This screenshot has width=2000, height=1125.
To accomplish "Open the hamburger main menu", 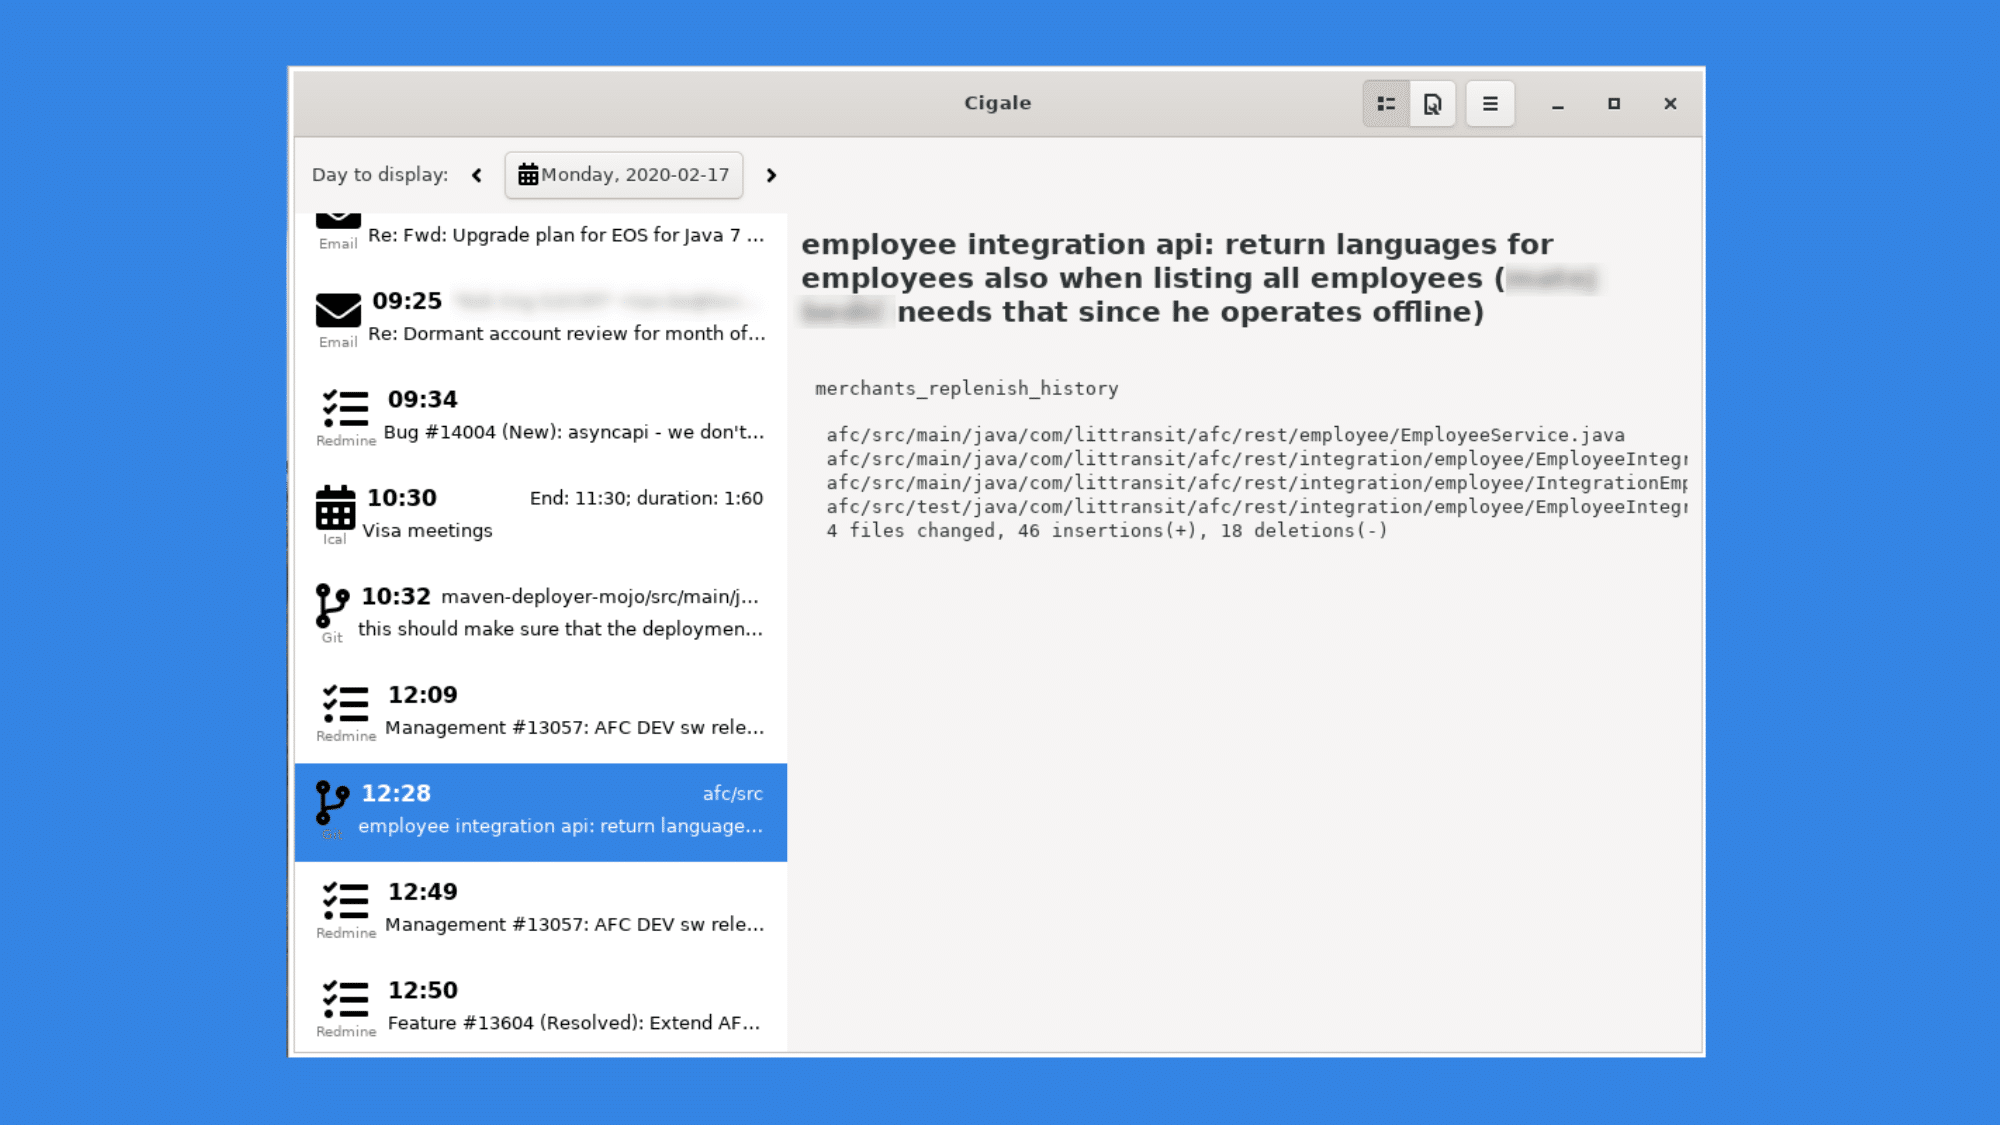I will (1490, 104).
